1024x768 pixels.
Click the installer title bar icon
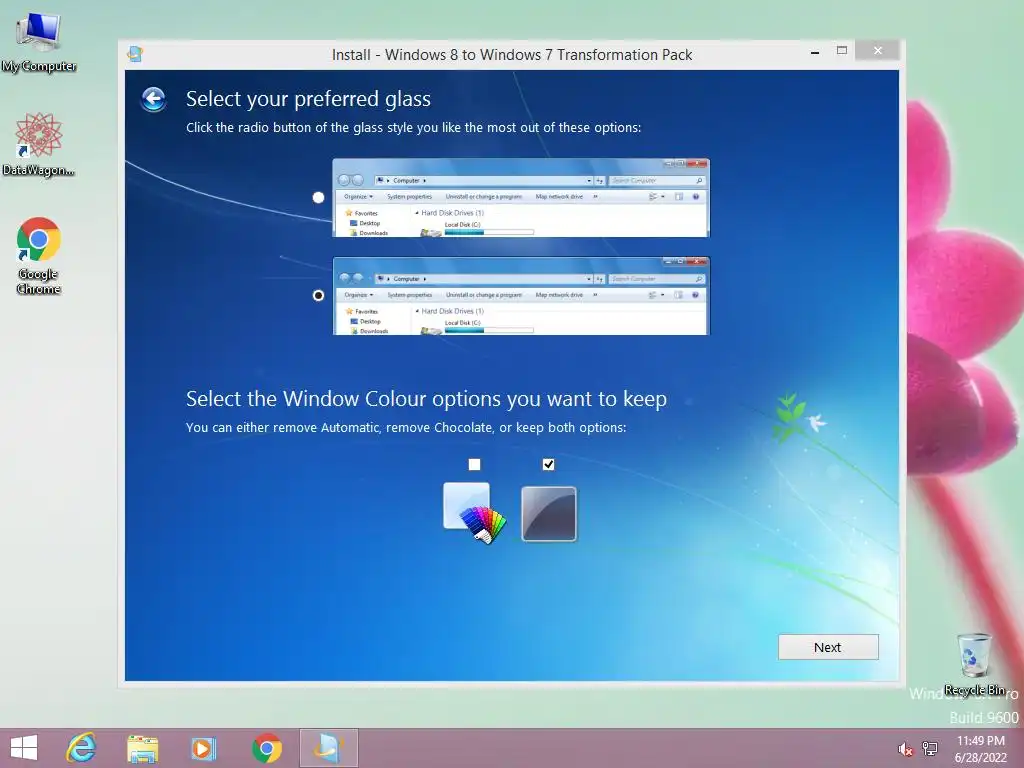[135, 54]
